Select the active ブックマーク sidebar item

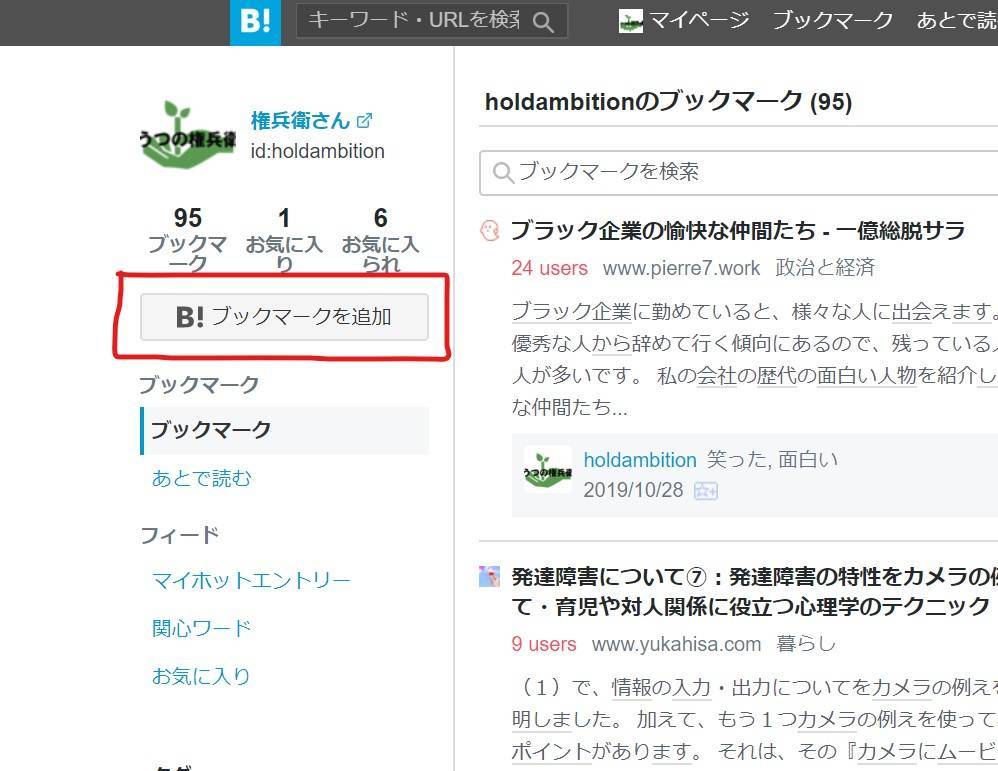point(285,430)
